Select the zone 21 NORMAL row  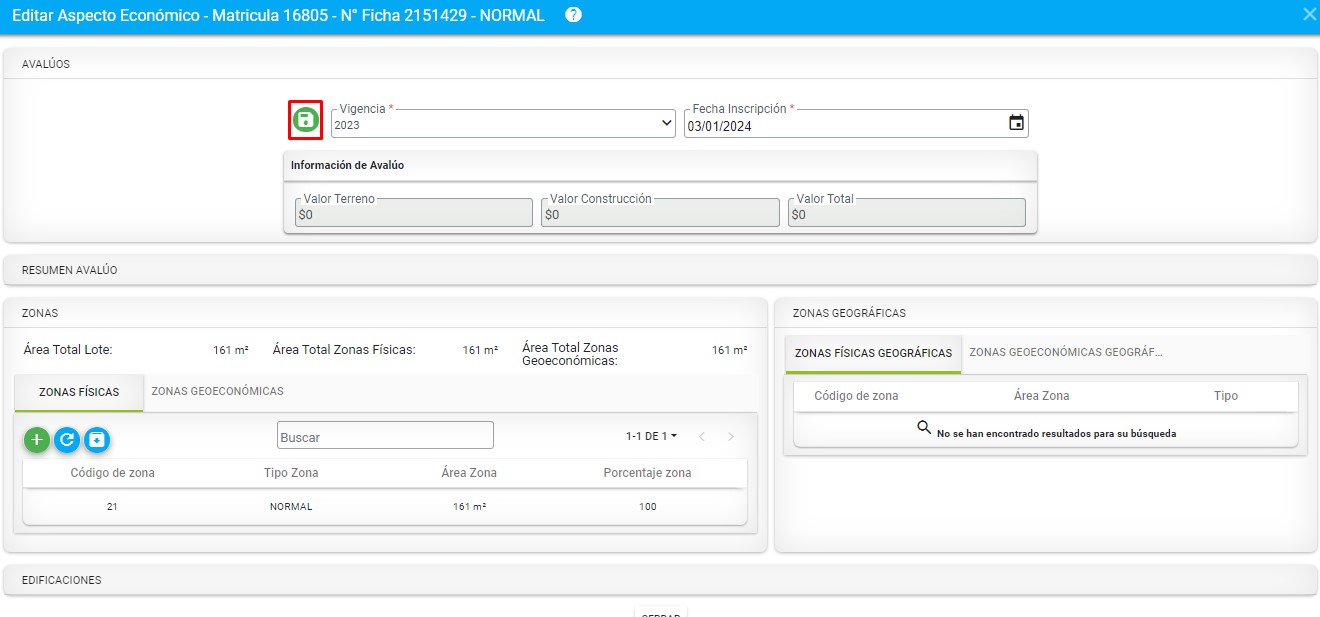pyautogui.click(x=385, y=507)
